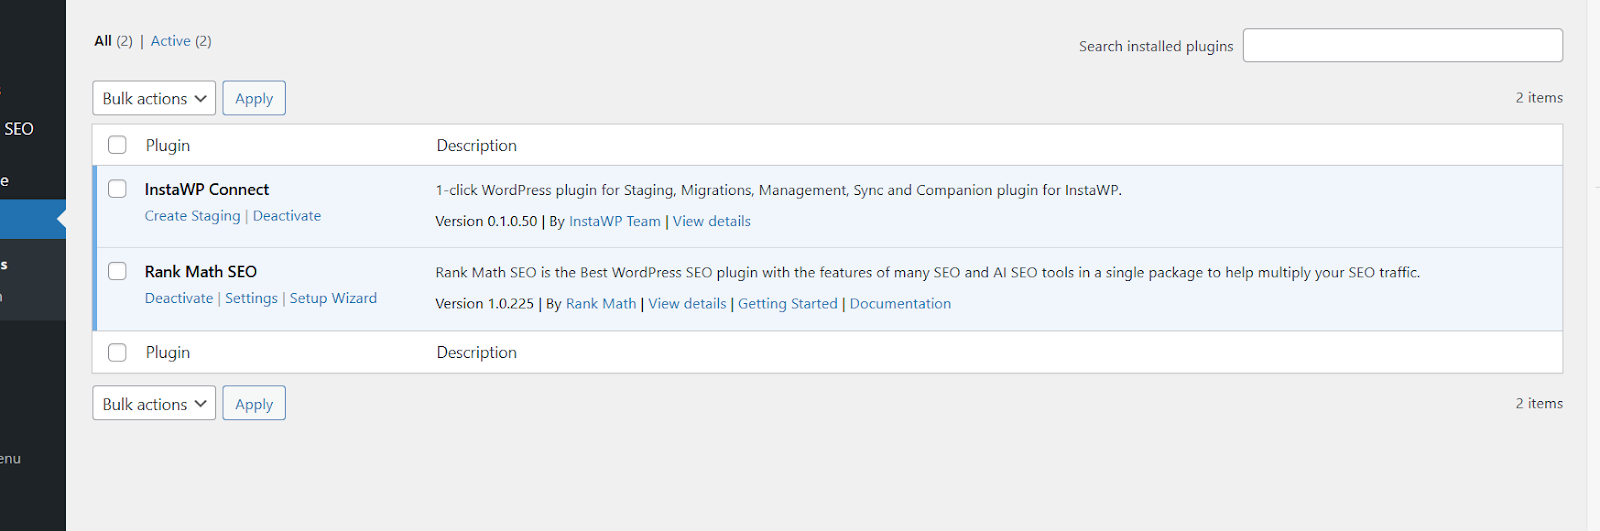1600x531 pixels.
Task: Tick the select-all checkbox in the table footer
Action: (x=117, y=352)
